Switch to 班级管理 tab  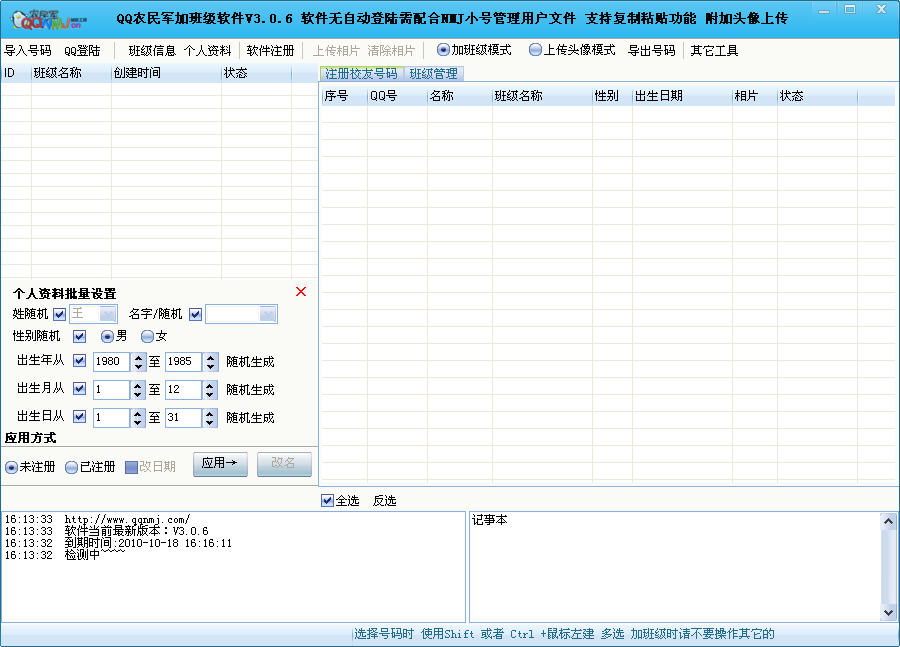click(x=434, y=73)
